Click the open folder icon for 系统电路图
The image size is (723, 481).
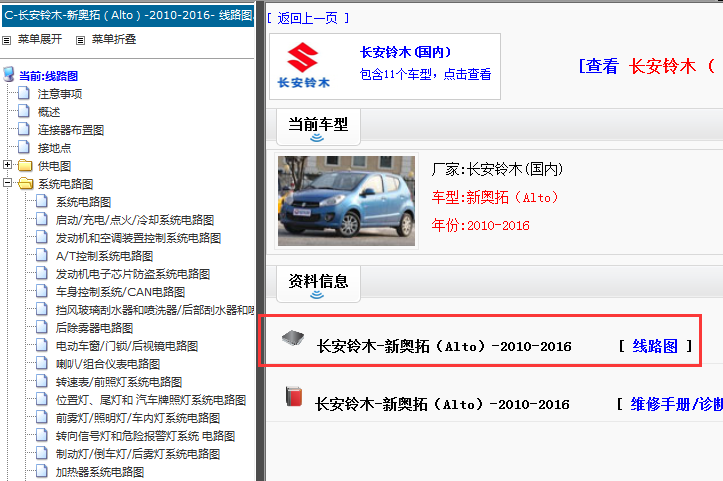(x=25, y=183)
